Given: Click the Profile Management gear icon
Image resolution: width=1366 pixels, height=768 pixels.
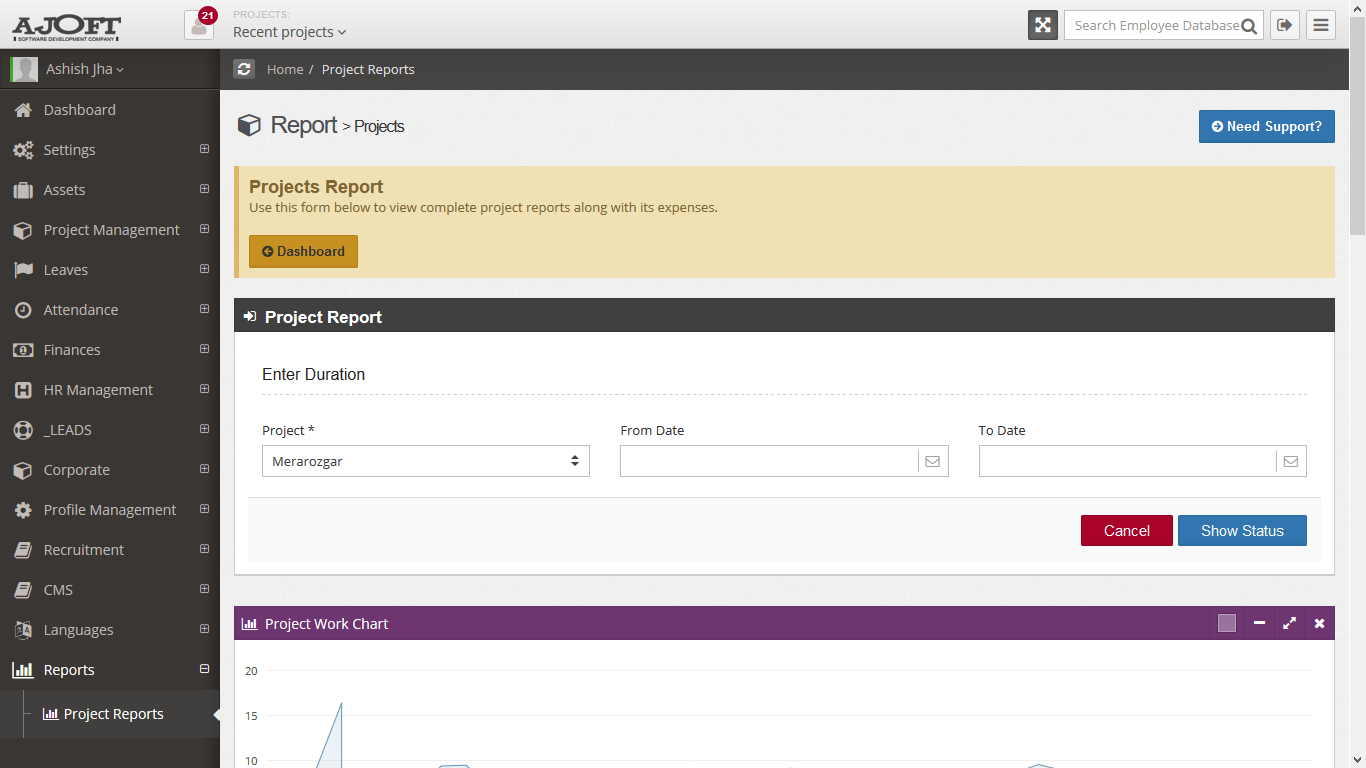Looking at the screenshot, I should coord(23,510).
